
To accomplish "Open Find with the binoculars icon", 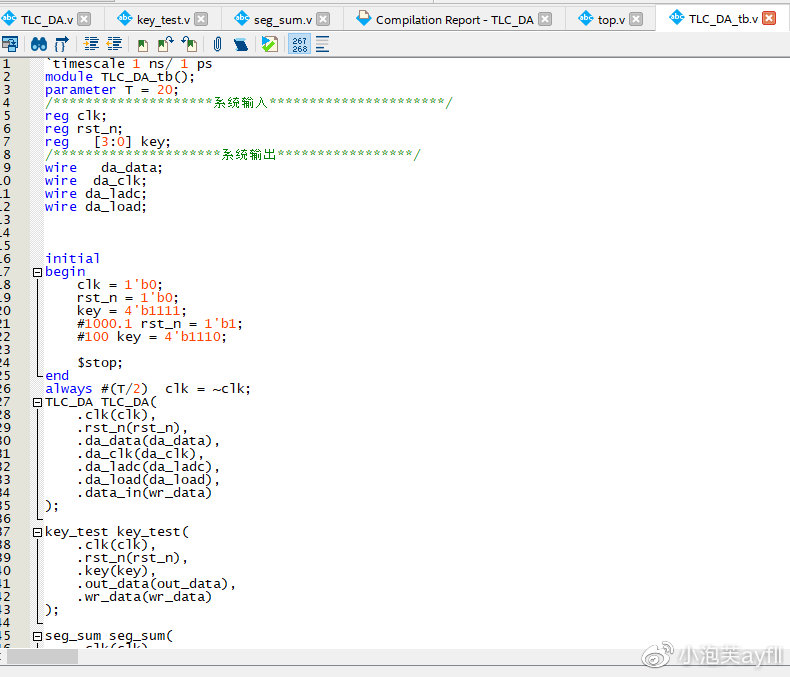I will pyautogui.click(x=39, y=44).
